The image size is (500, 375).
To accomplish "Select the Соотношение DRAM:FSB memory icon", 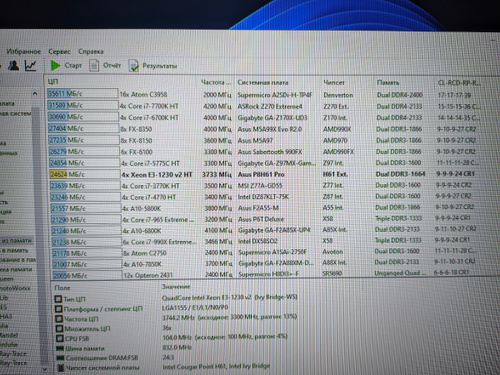I will [60, 358].
